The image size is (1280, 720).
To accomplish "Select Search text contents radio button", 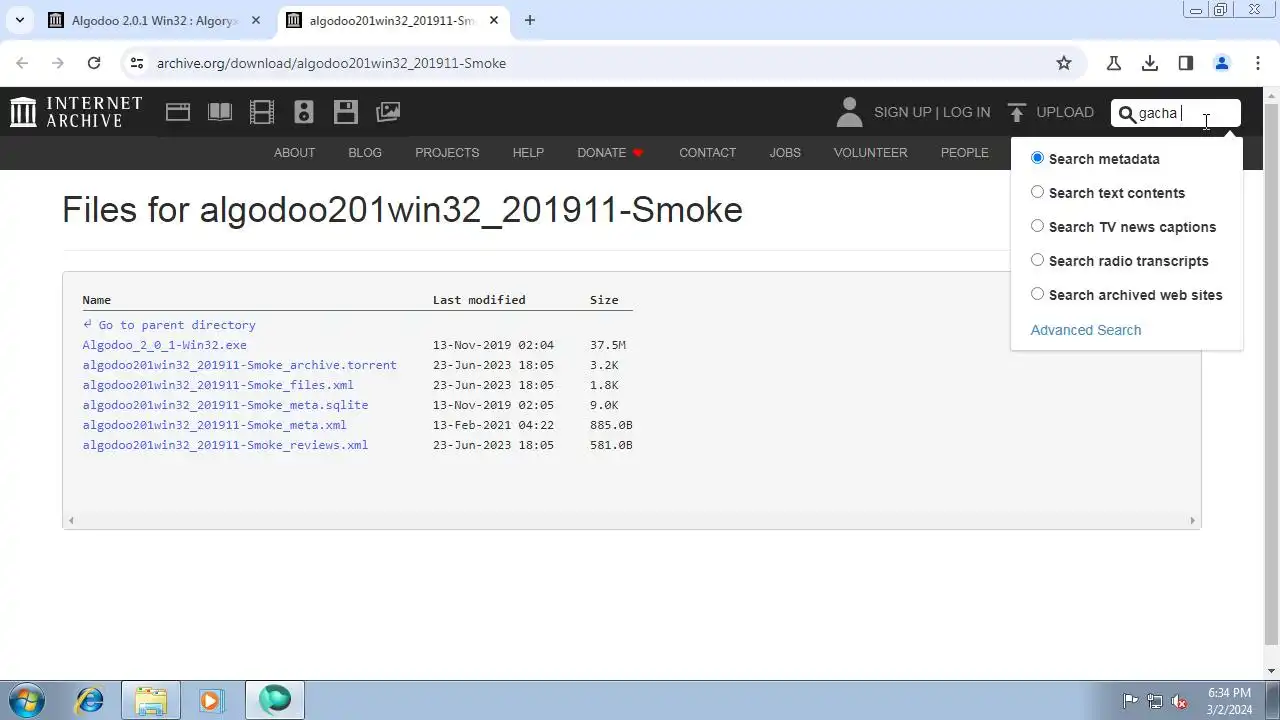I will click(x=1037, y=192).
